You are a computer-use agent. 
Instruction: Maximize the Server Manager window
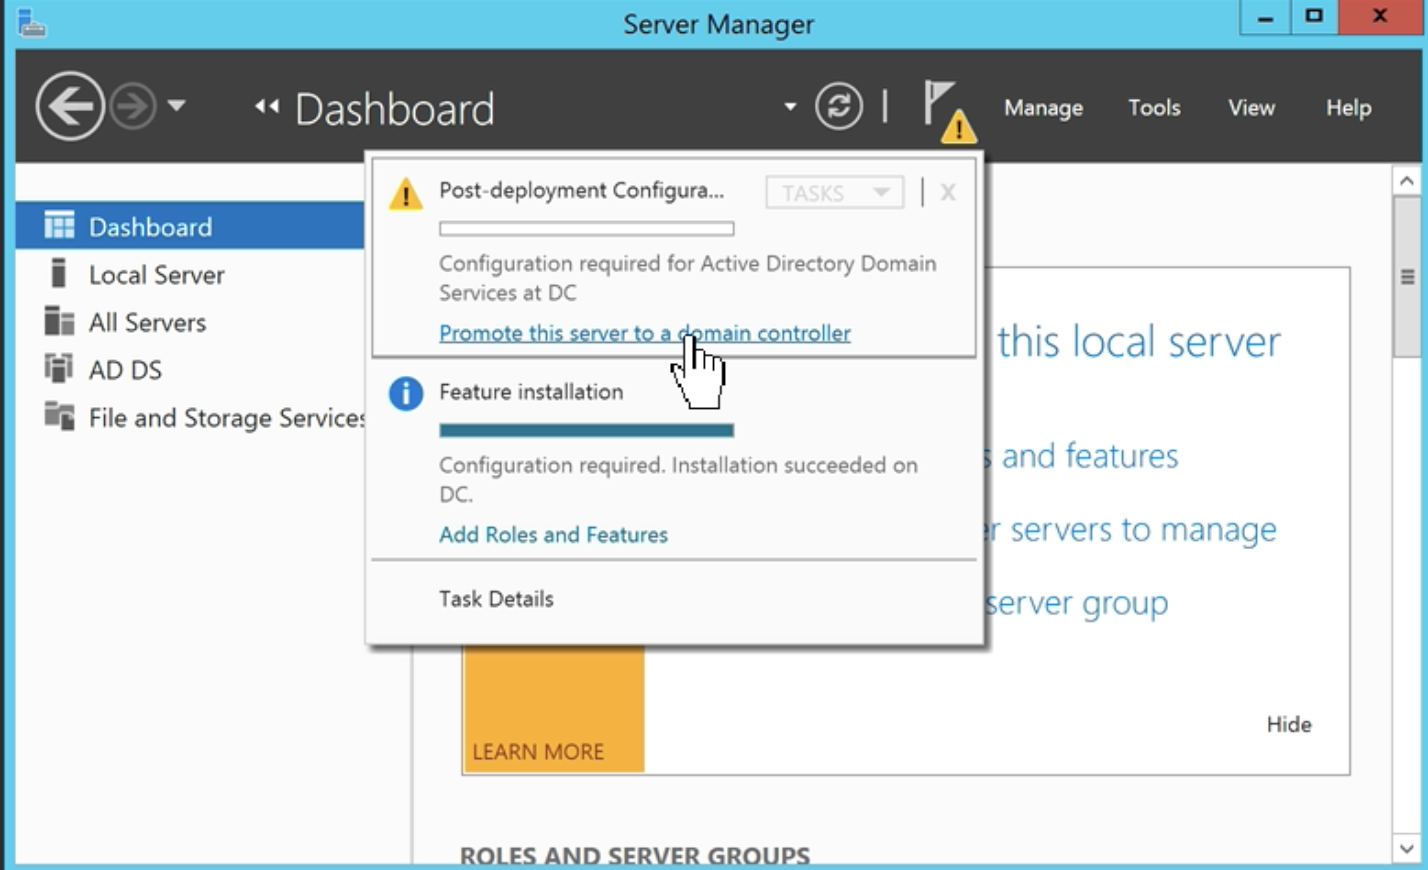[x=1314, y=18]
